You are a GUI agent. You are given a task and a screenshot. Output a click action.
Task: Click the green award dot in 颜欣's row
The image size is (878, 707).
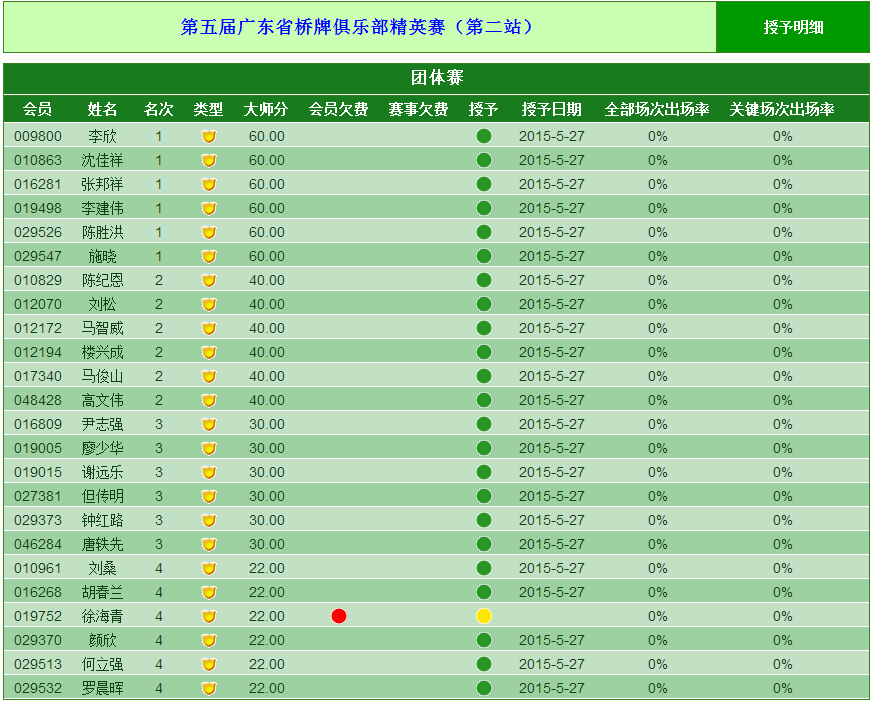484,640
